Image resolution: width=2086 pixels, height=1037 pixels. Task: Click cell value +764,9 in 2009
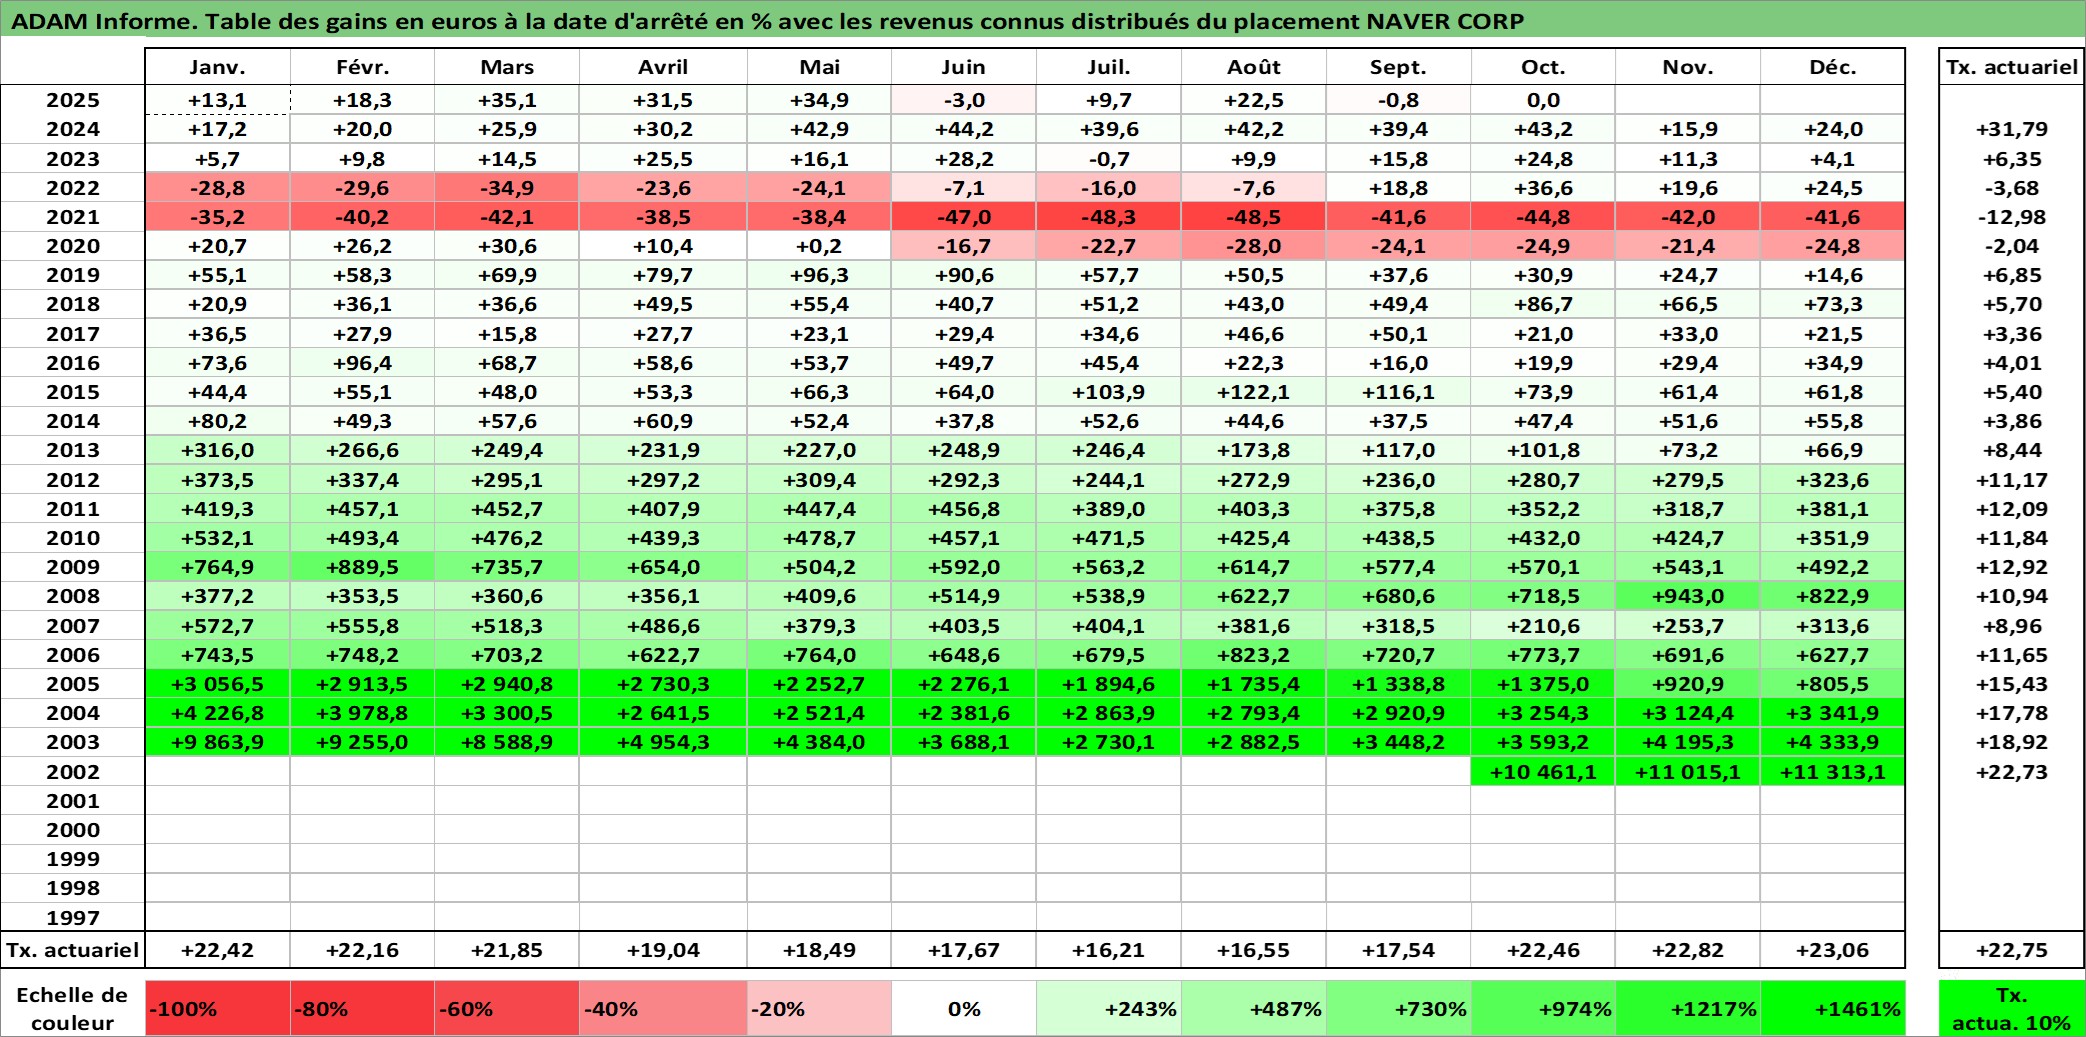pyautogui.click(x=217, y=567)
